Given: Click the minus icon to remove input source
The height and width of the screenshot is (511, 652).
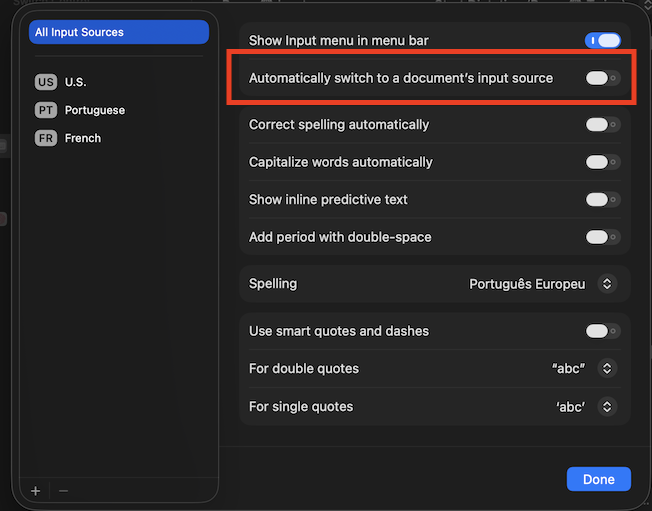Looking at the screenshot, I should click(64, 491).
